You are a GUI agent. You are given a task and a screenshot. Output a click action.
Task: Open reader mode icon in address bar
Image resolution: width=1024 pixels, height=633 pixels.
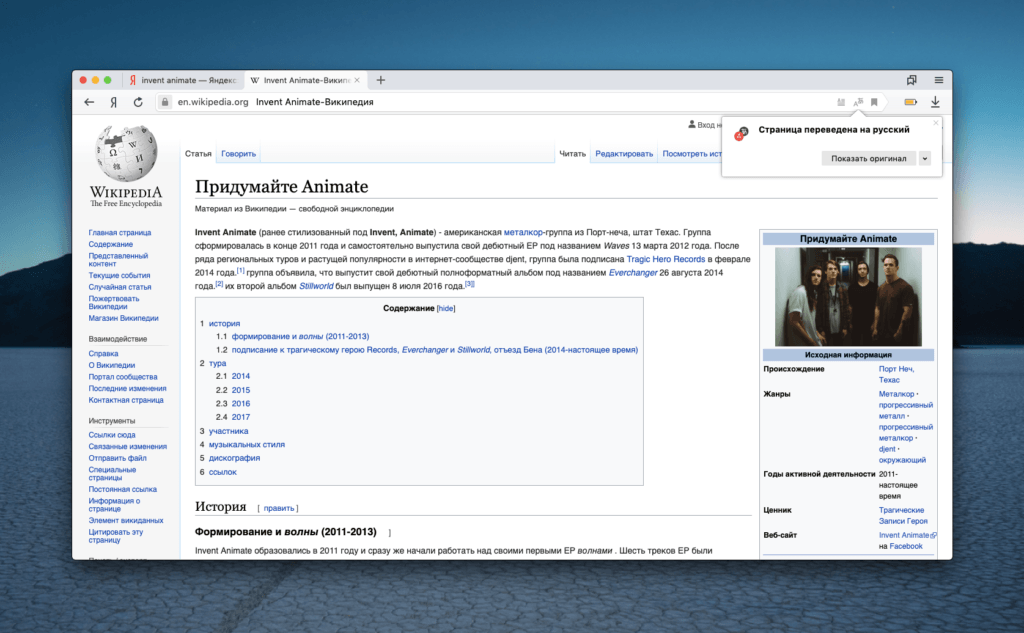841,102
